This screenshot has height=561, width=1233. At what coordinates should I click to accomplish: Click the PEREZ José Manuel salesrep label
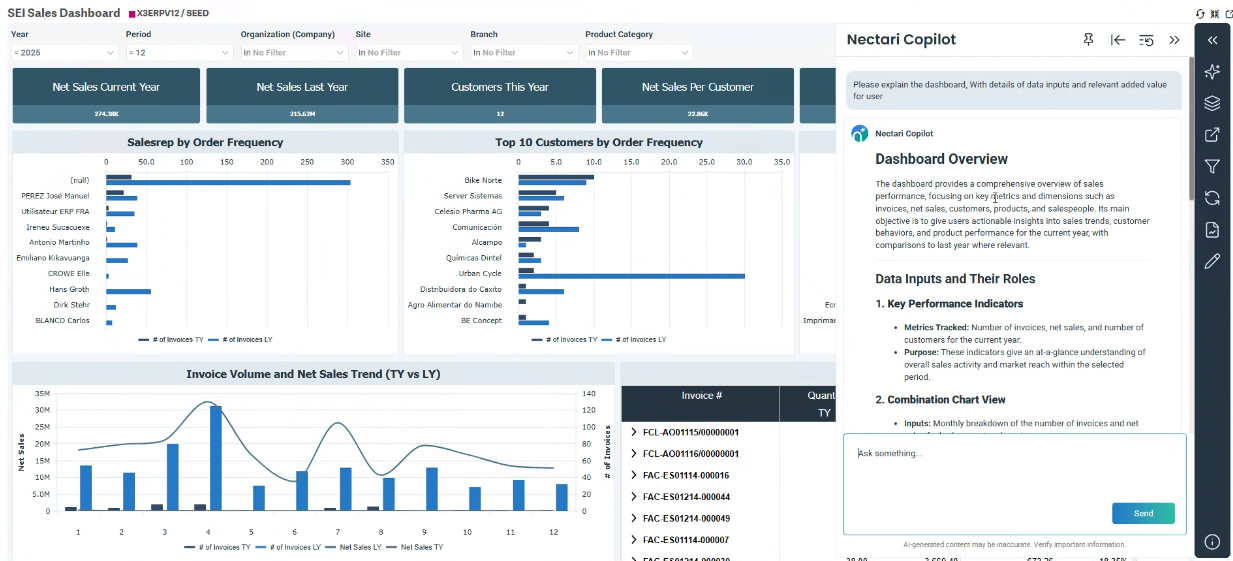55,196
